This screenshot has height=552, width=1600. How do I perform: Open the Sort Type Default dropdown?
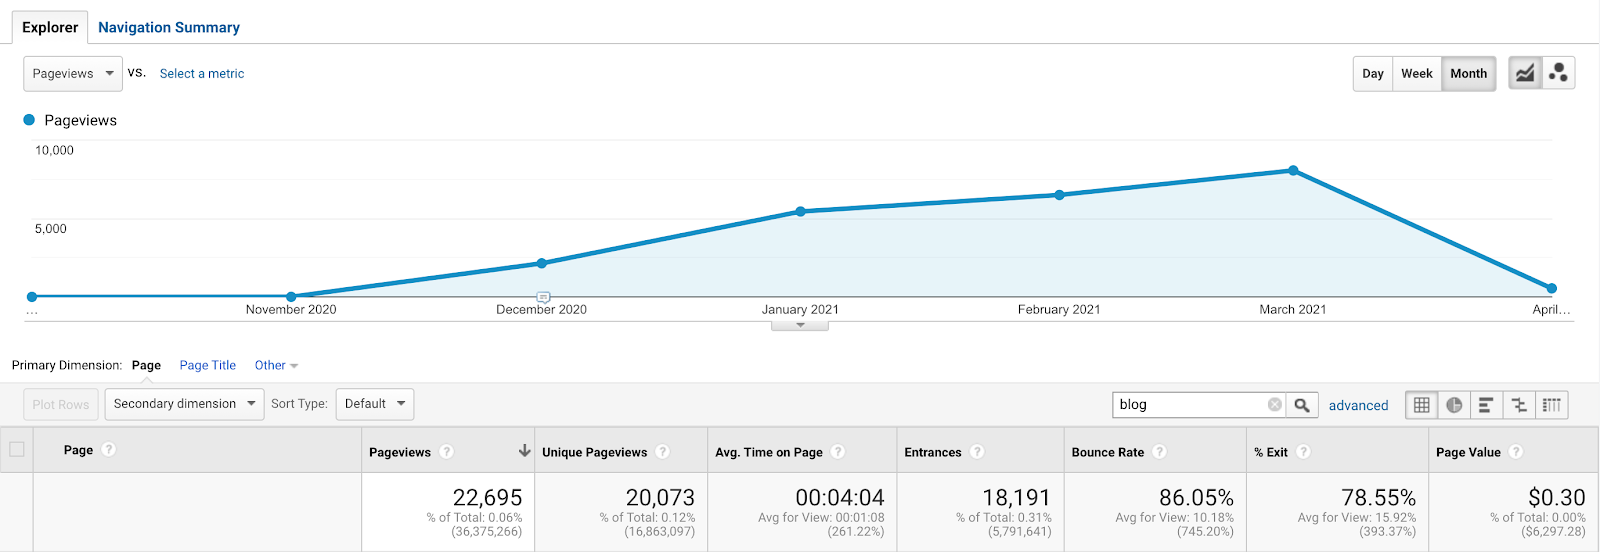[375, 404]
